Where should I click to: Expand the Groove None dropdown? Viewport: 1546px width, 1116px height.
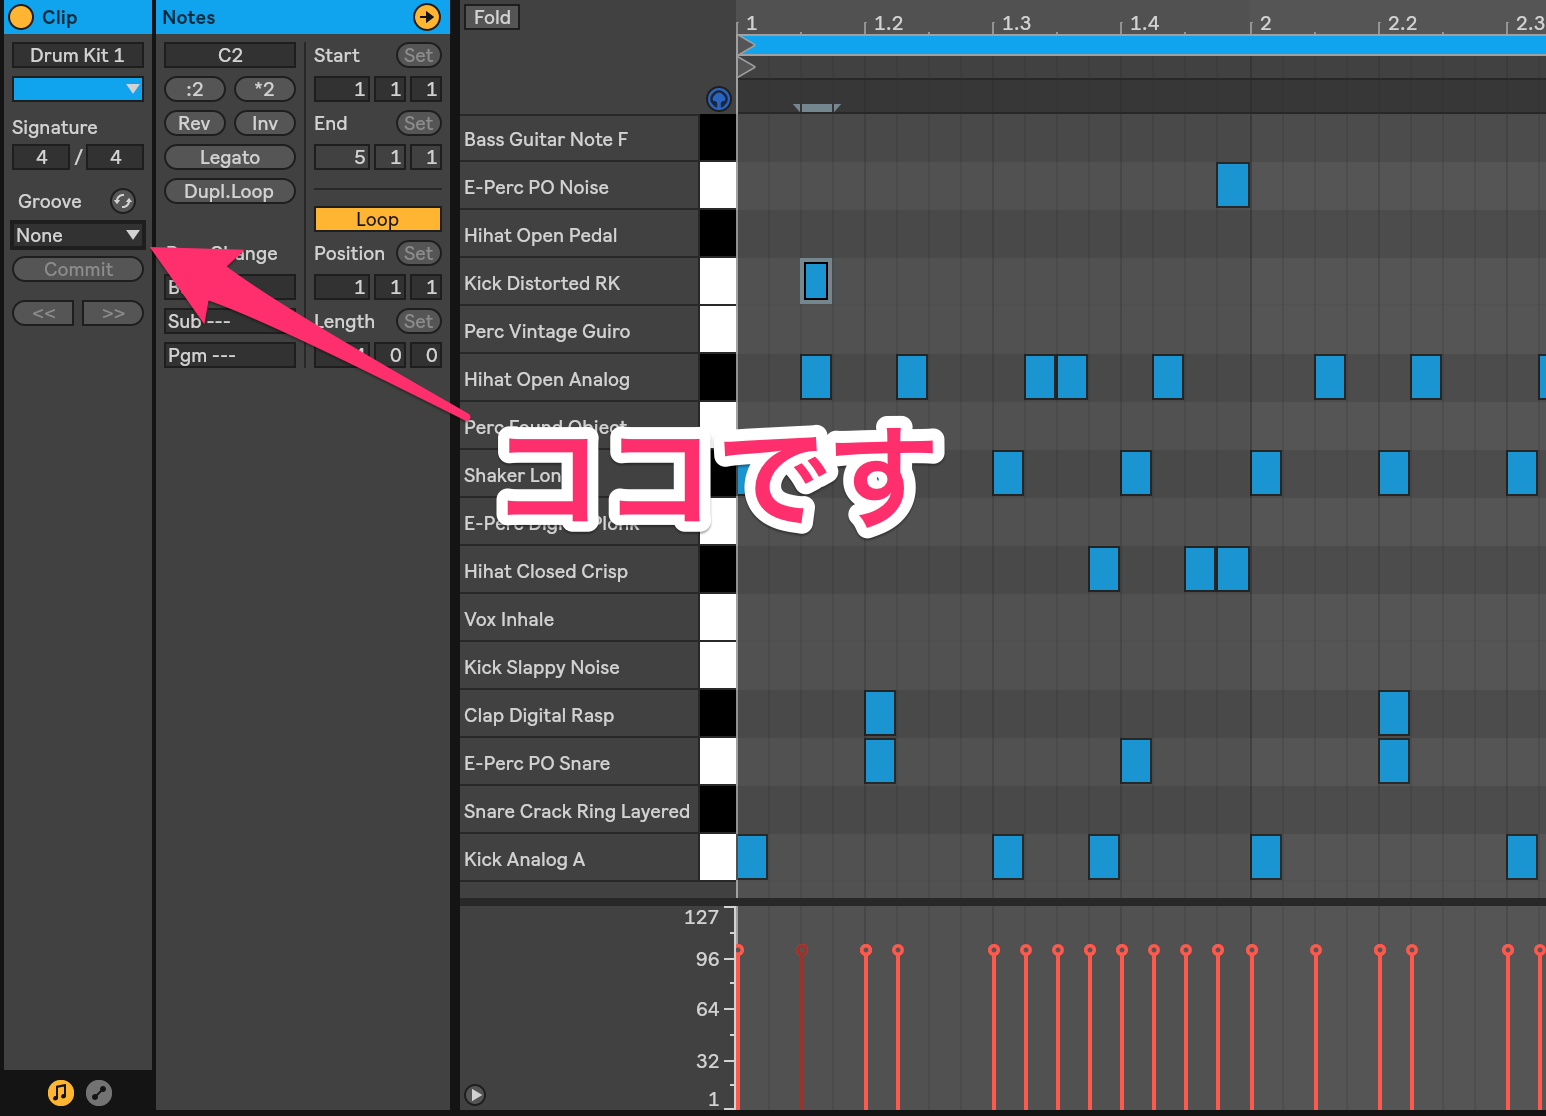78,235
